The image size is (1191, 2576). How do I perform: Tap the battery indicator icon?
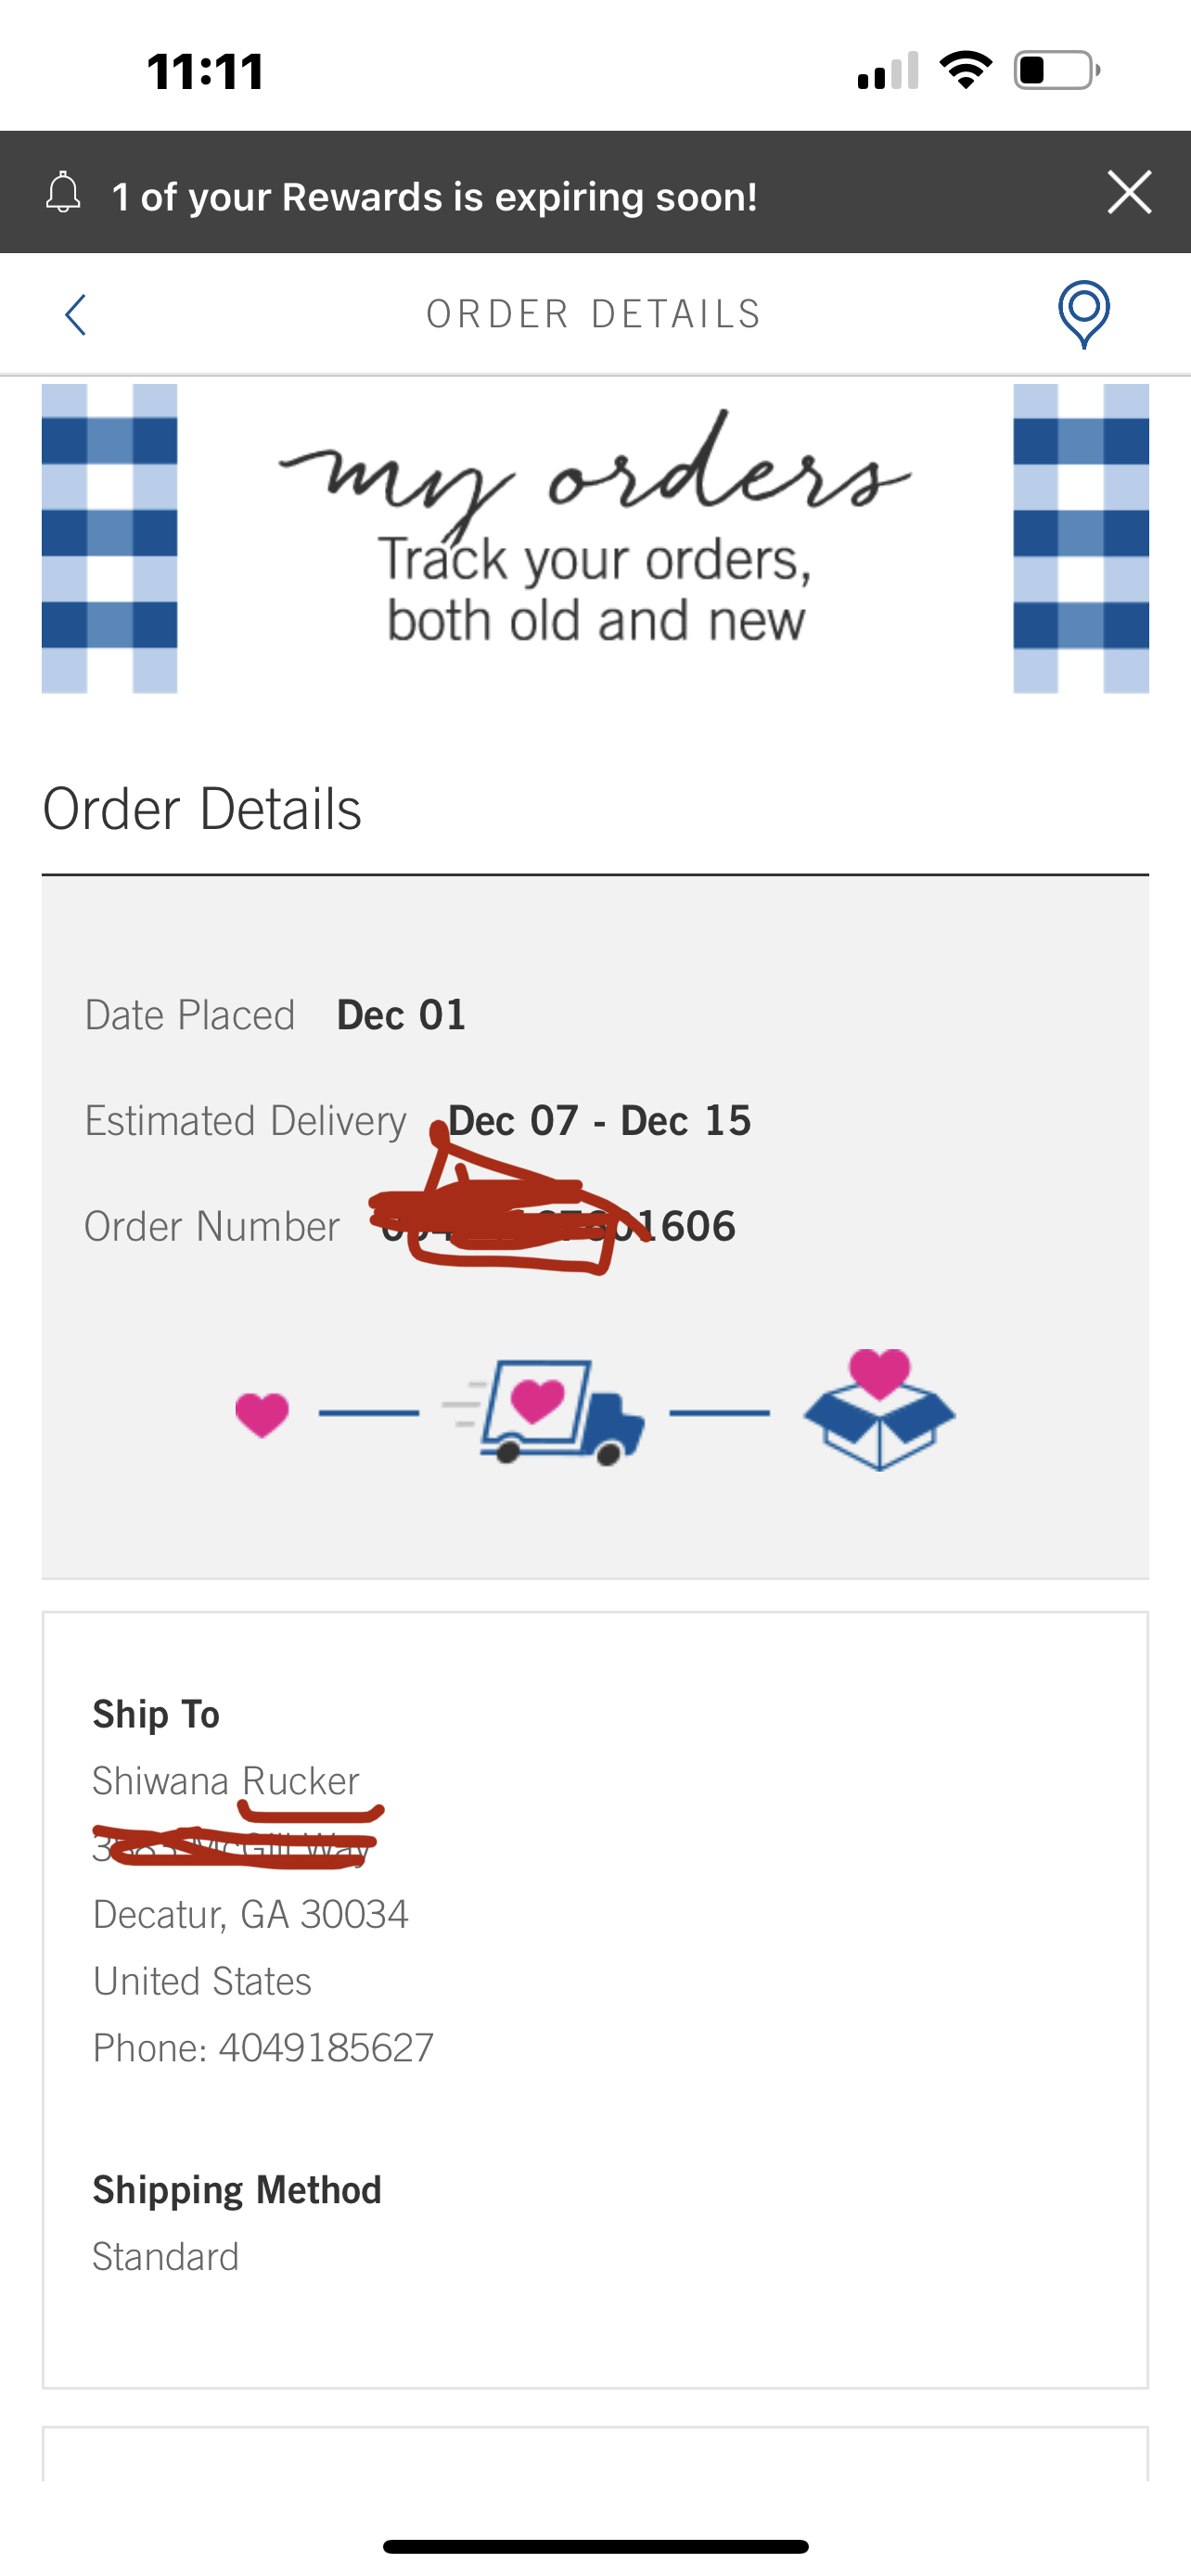(x=1056, y=70)
